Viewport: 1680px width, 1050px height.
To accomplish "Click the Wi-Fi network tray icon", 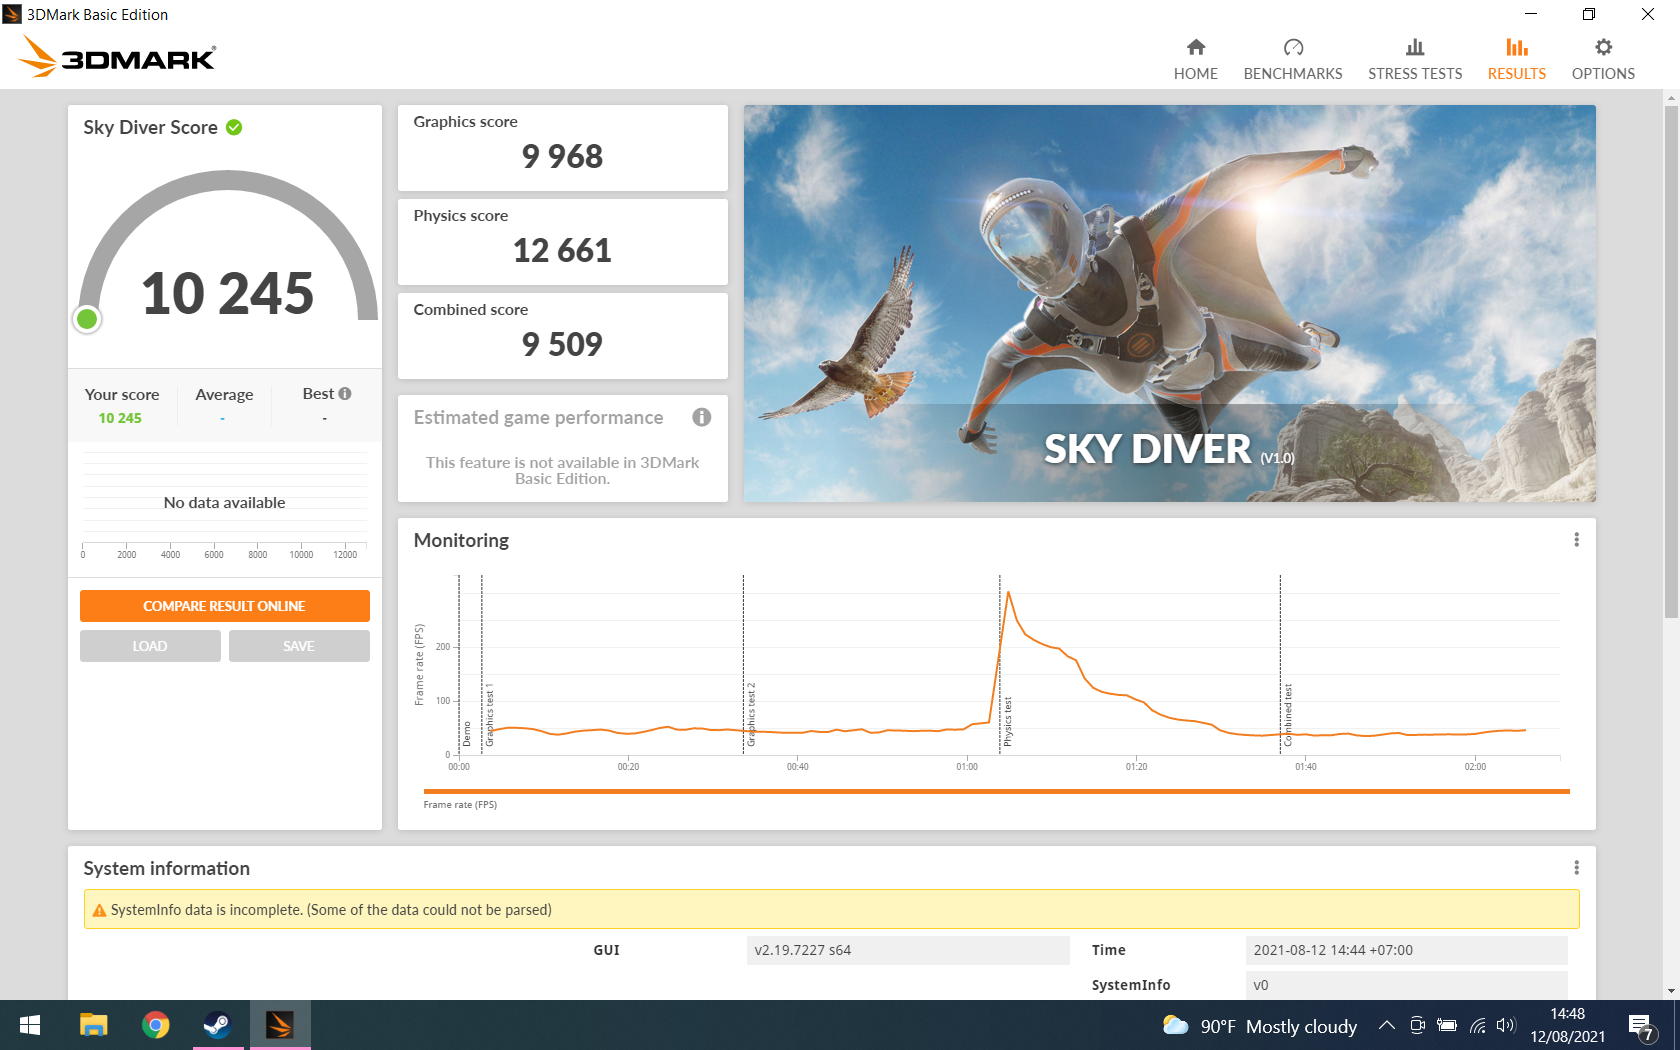I will pyautogui.click(x=1477, y=1025).
